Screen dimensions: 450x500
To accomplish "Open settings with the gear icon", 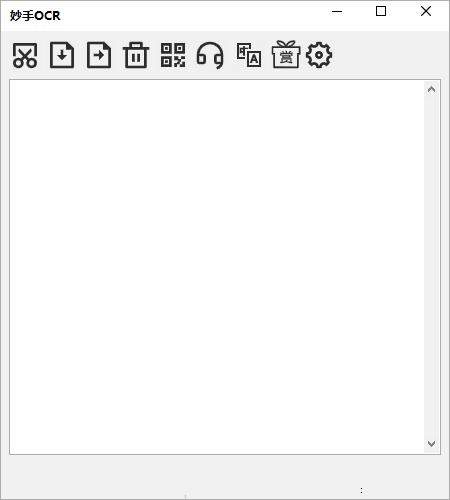I will coord(319,55).
